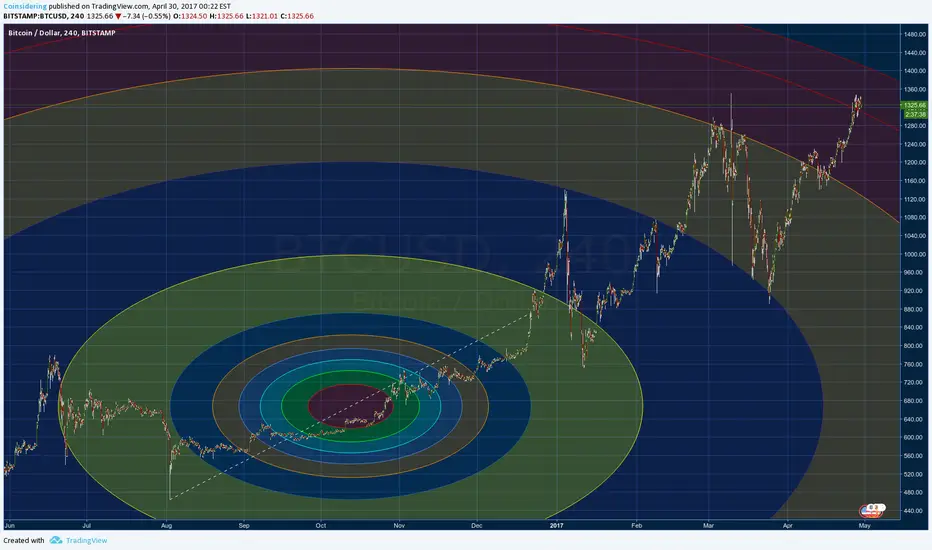Click the May label on time axis

[x=865, y=526]
